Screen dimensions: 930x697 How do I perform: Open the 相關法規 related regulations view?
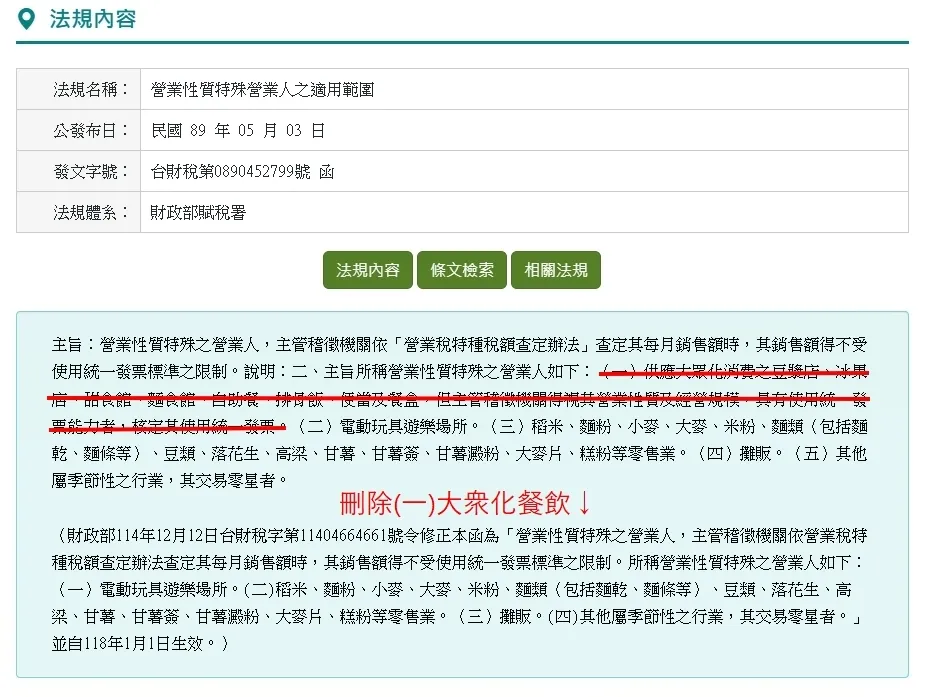coord(556,269)
